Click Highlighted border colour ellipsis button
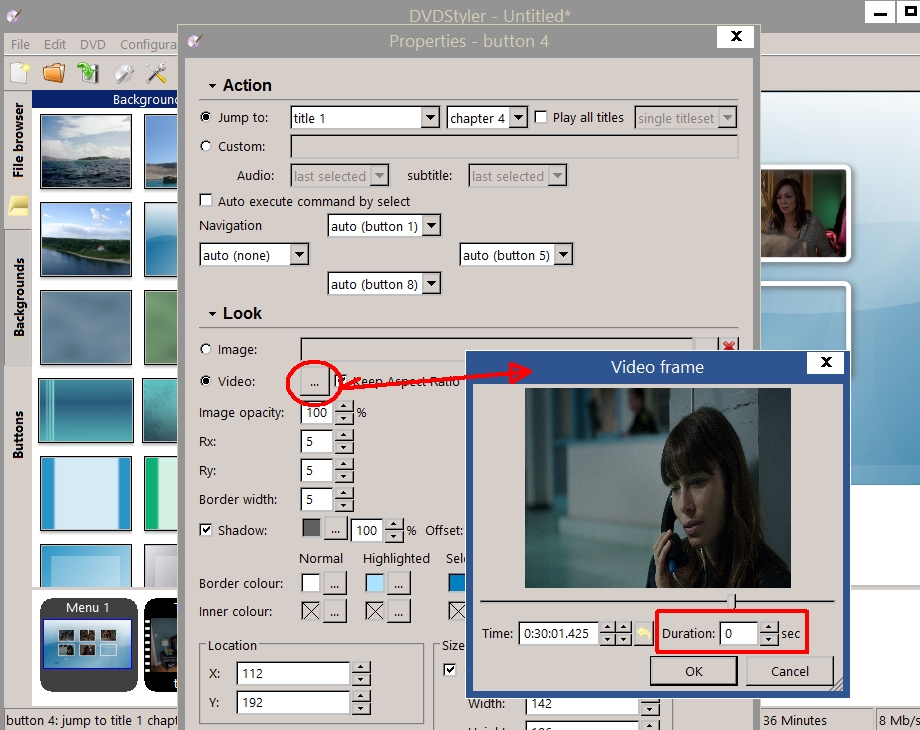This screenshot has width=920, height=730. 398,584
